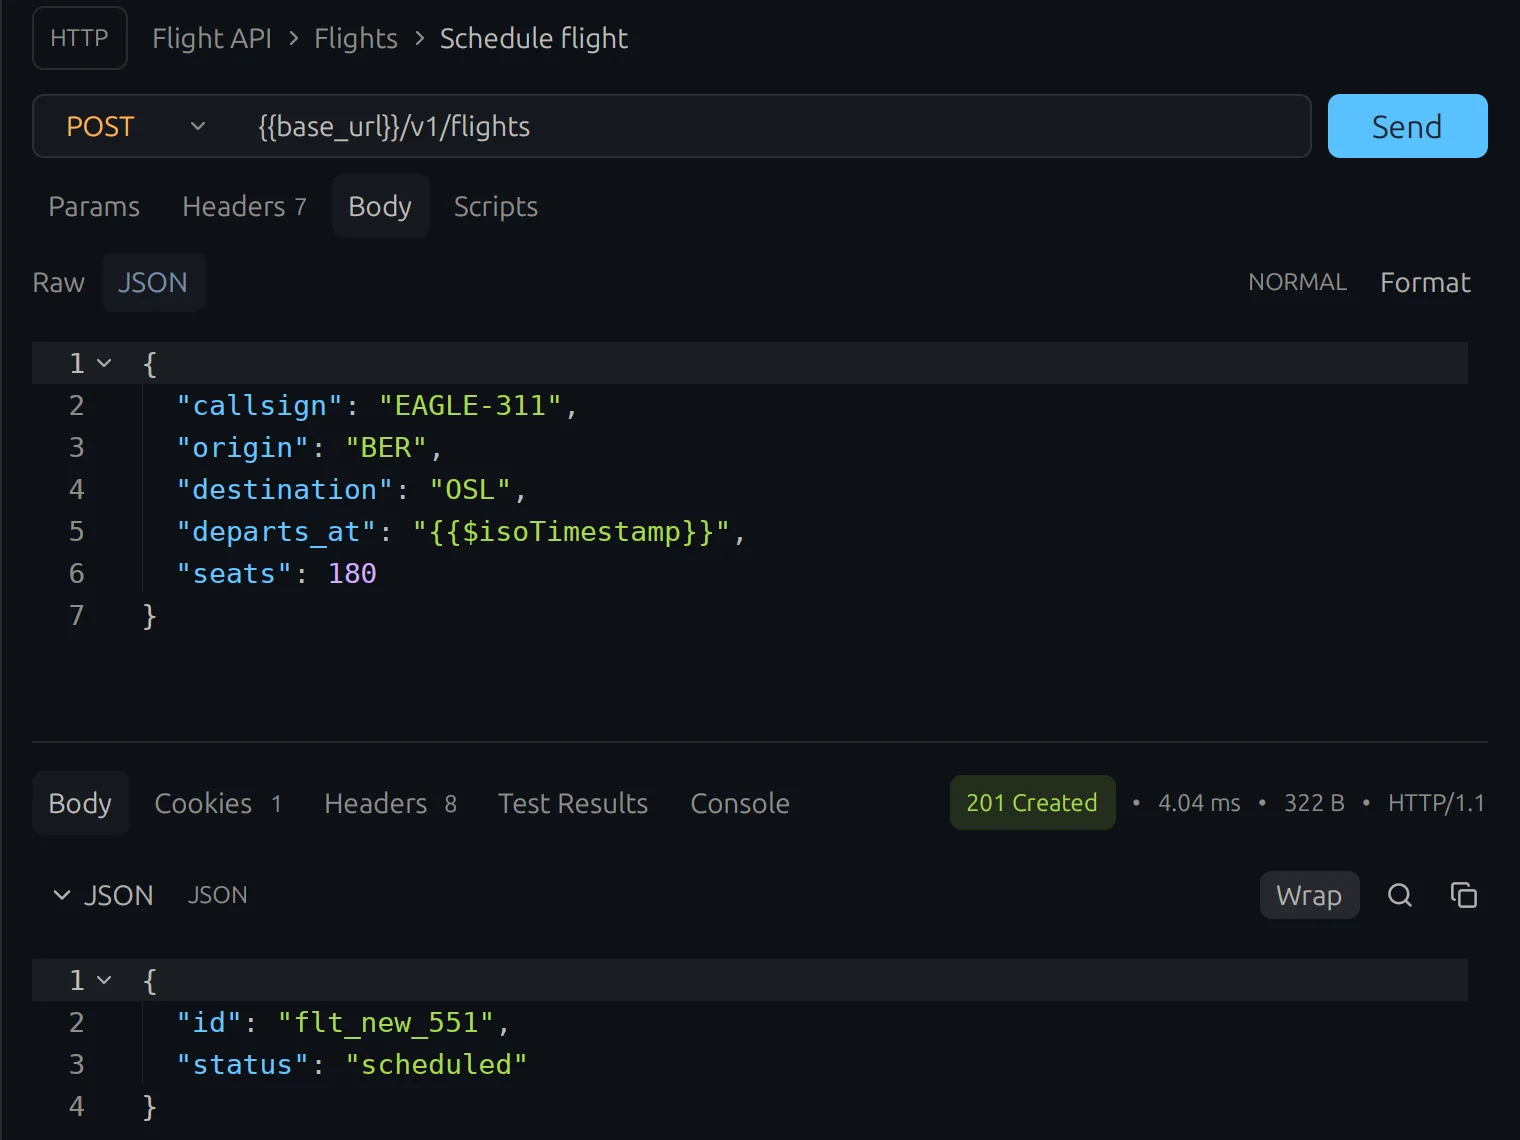This screenshot has height=1140, width=1520.
Task: Collapse request body line 1 fold chevron
Action: [x=104, y=363]
